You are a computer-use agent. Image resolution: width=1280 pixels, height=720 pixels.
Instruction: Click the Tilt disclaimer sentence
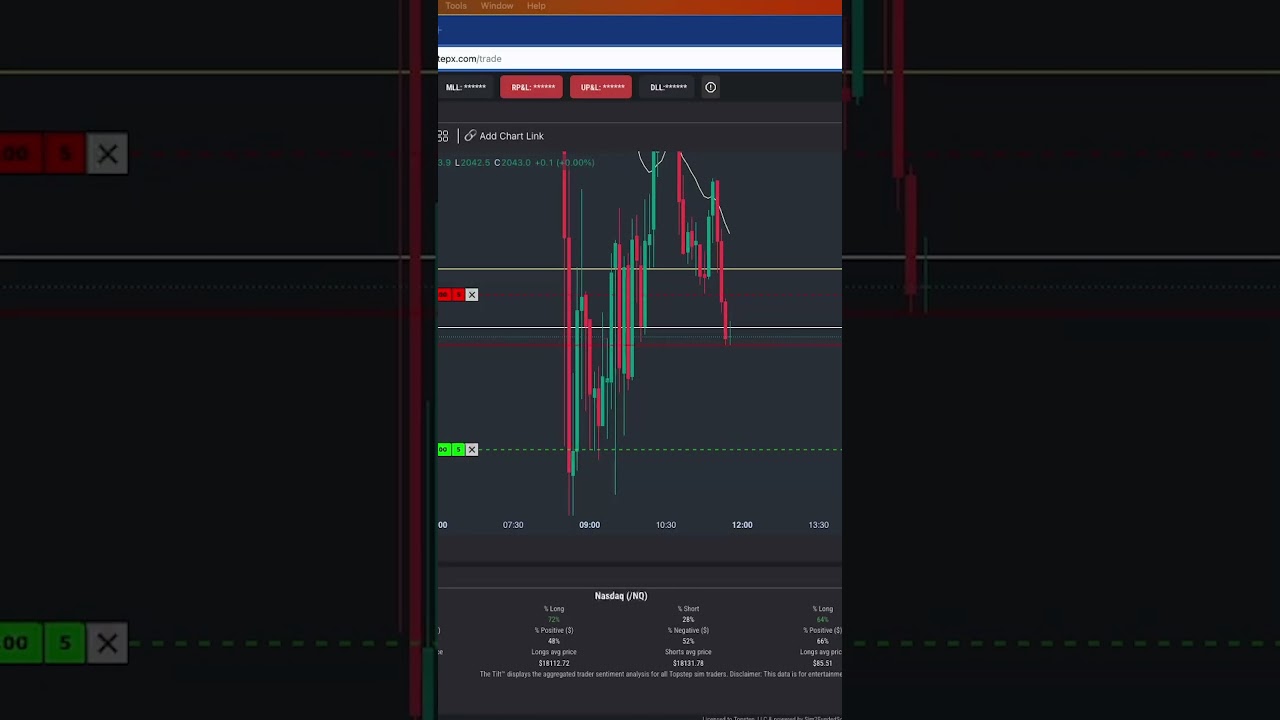[661, 675]
